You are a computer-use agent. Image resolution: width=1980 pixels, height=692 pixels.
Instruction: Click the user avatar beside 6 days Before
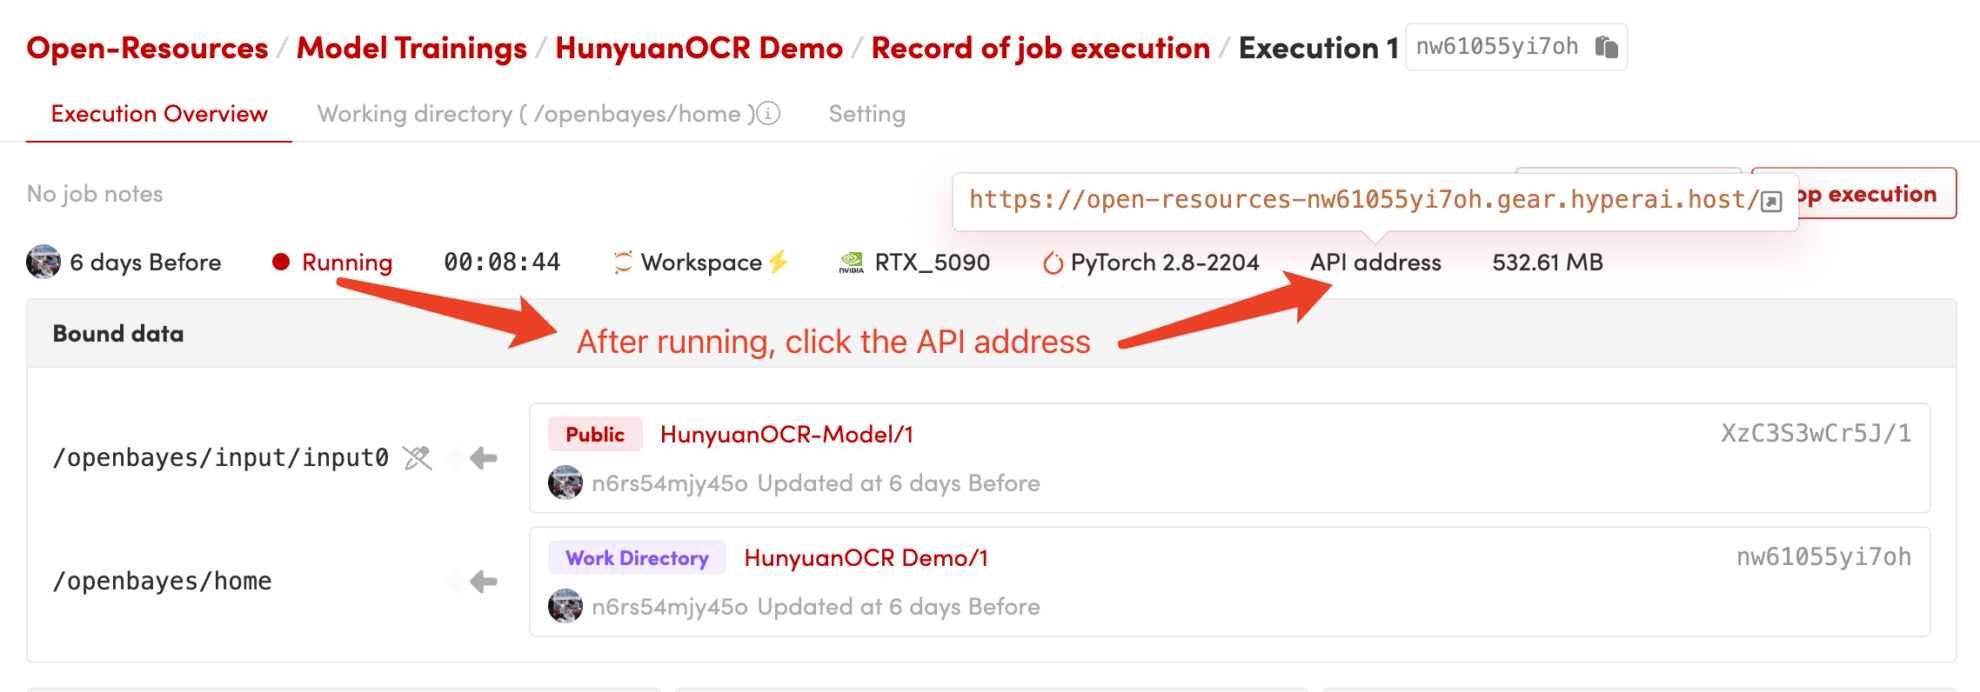coord(43,262)
